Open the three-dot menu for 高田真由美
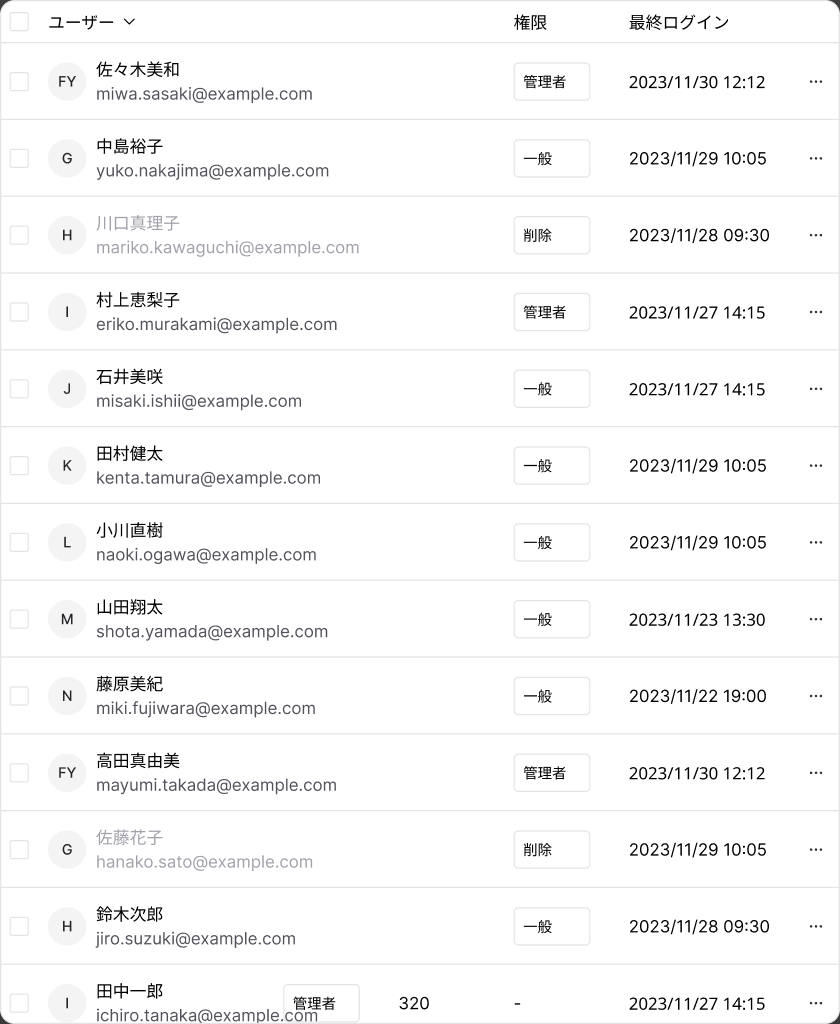Screen dimensions: 840x1024 coord(815,773)
